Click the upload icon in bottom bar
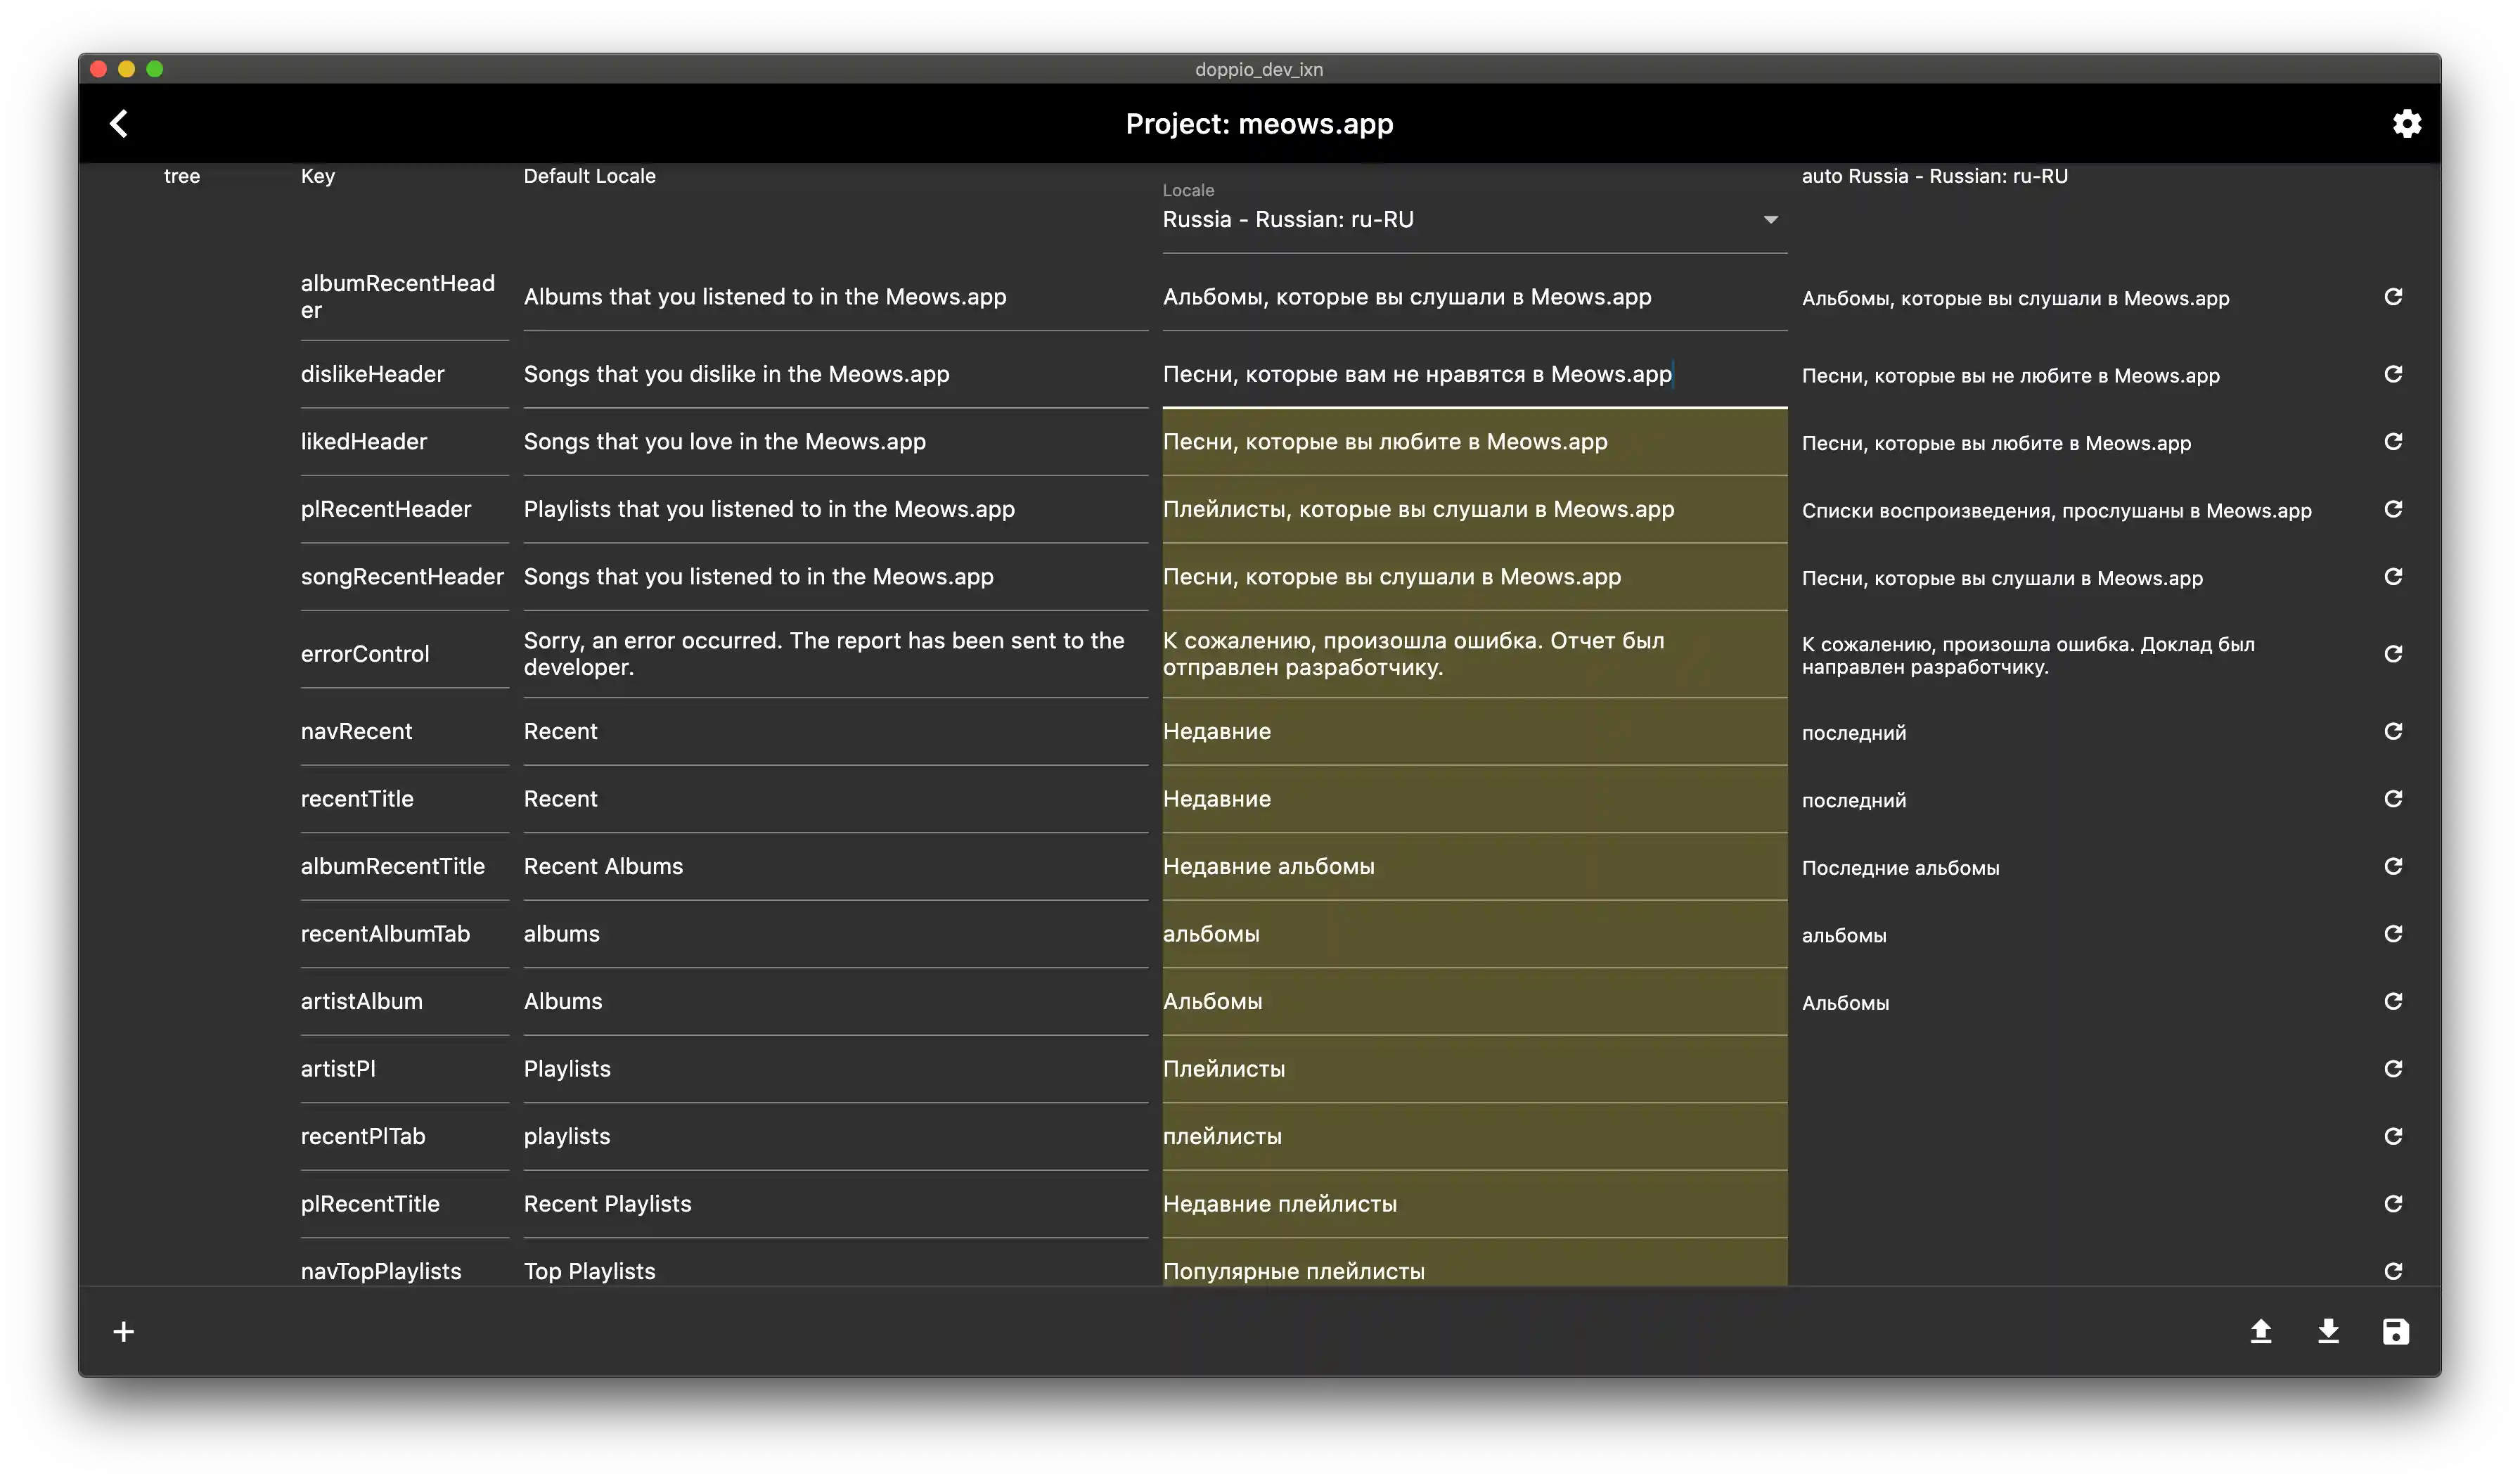 point(2260,1331)
